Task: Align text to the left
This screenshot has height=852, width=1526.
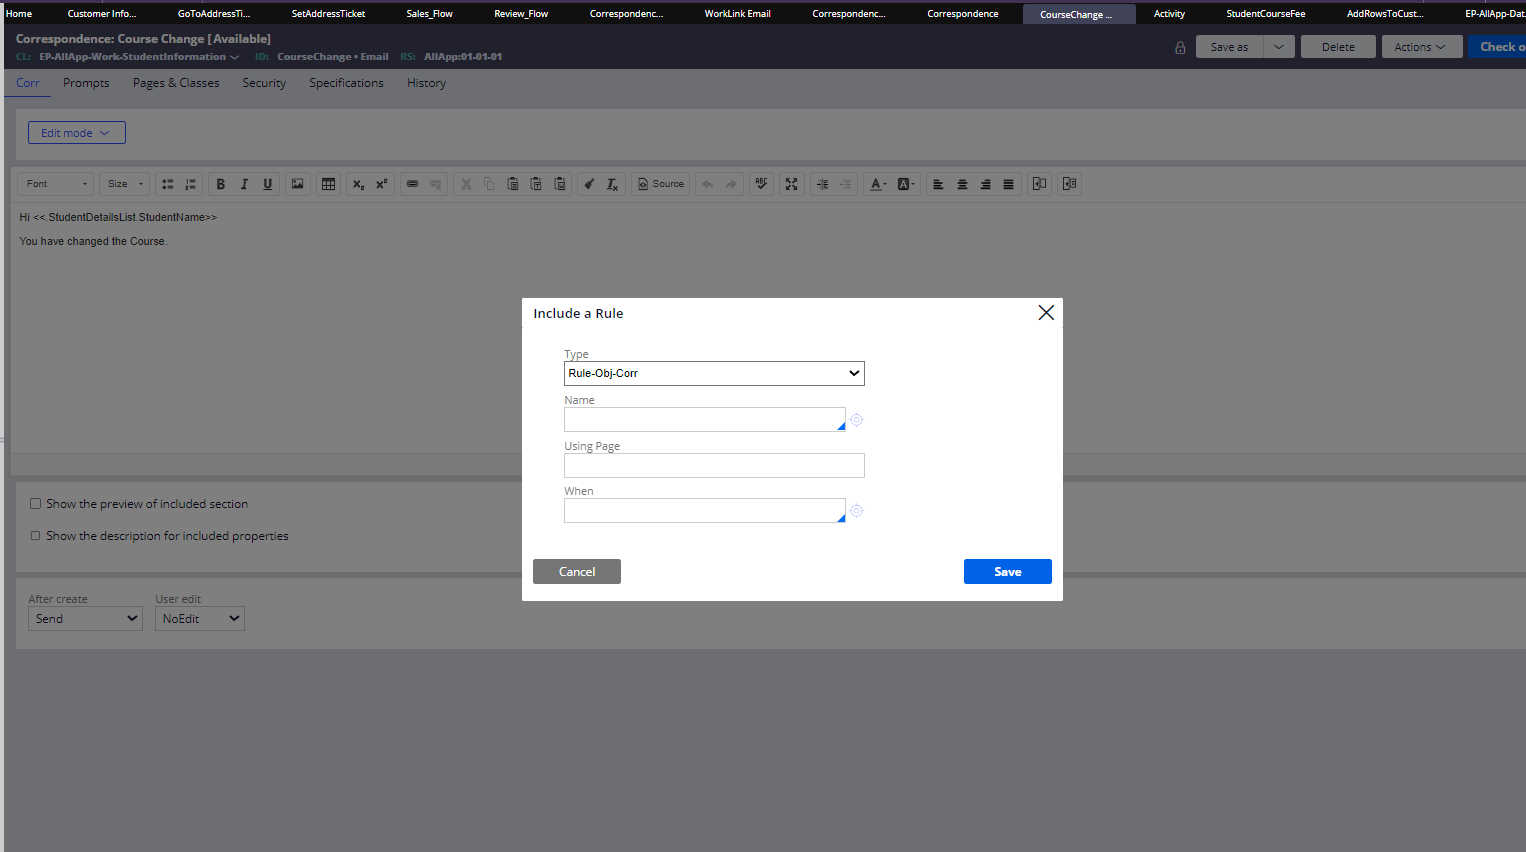Action: (938, 184)
